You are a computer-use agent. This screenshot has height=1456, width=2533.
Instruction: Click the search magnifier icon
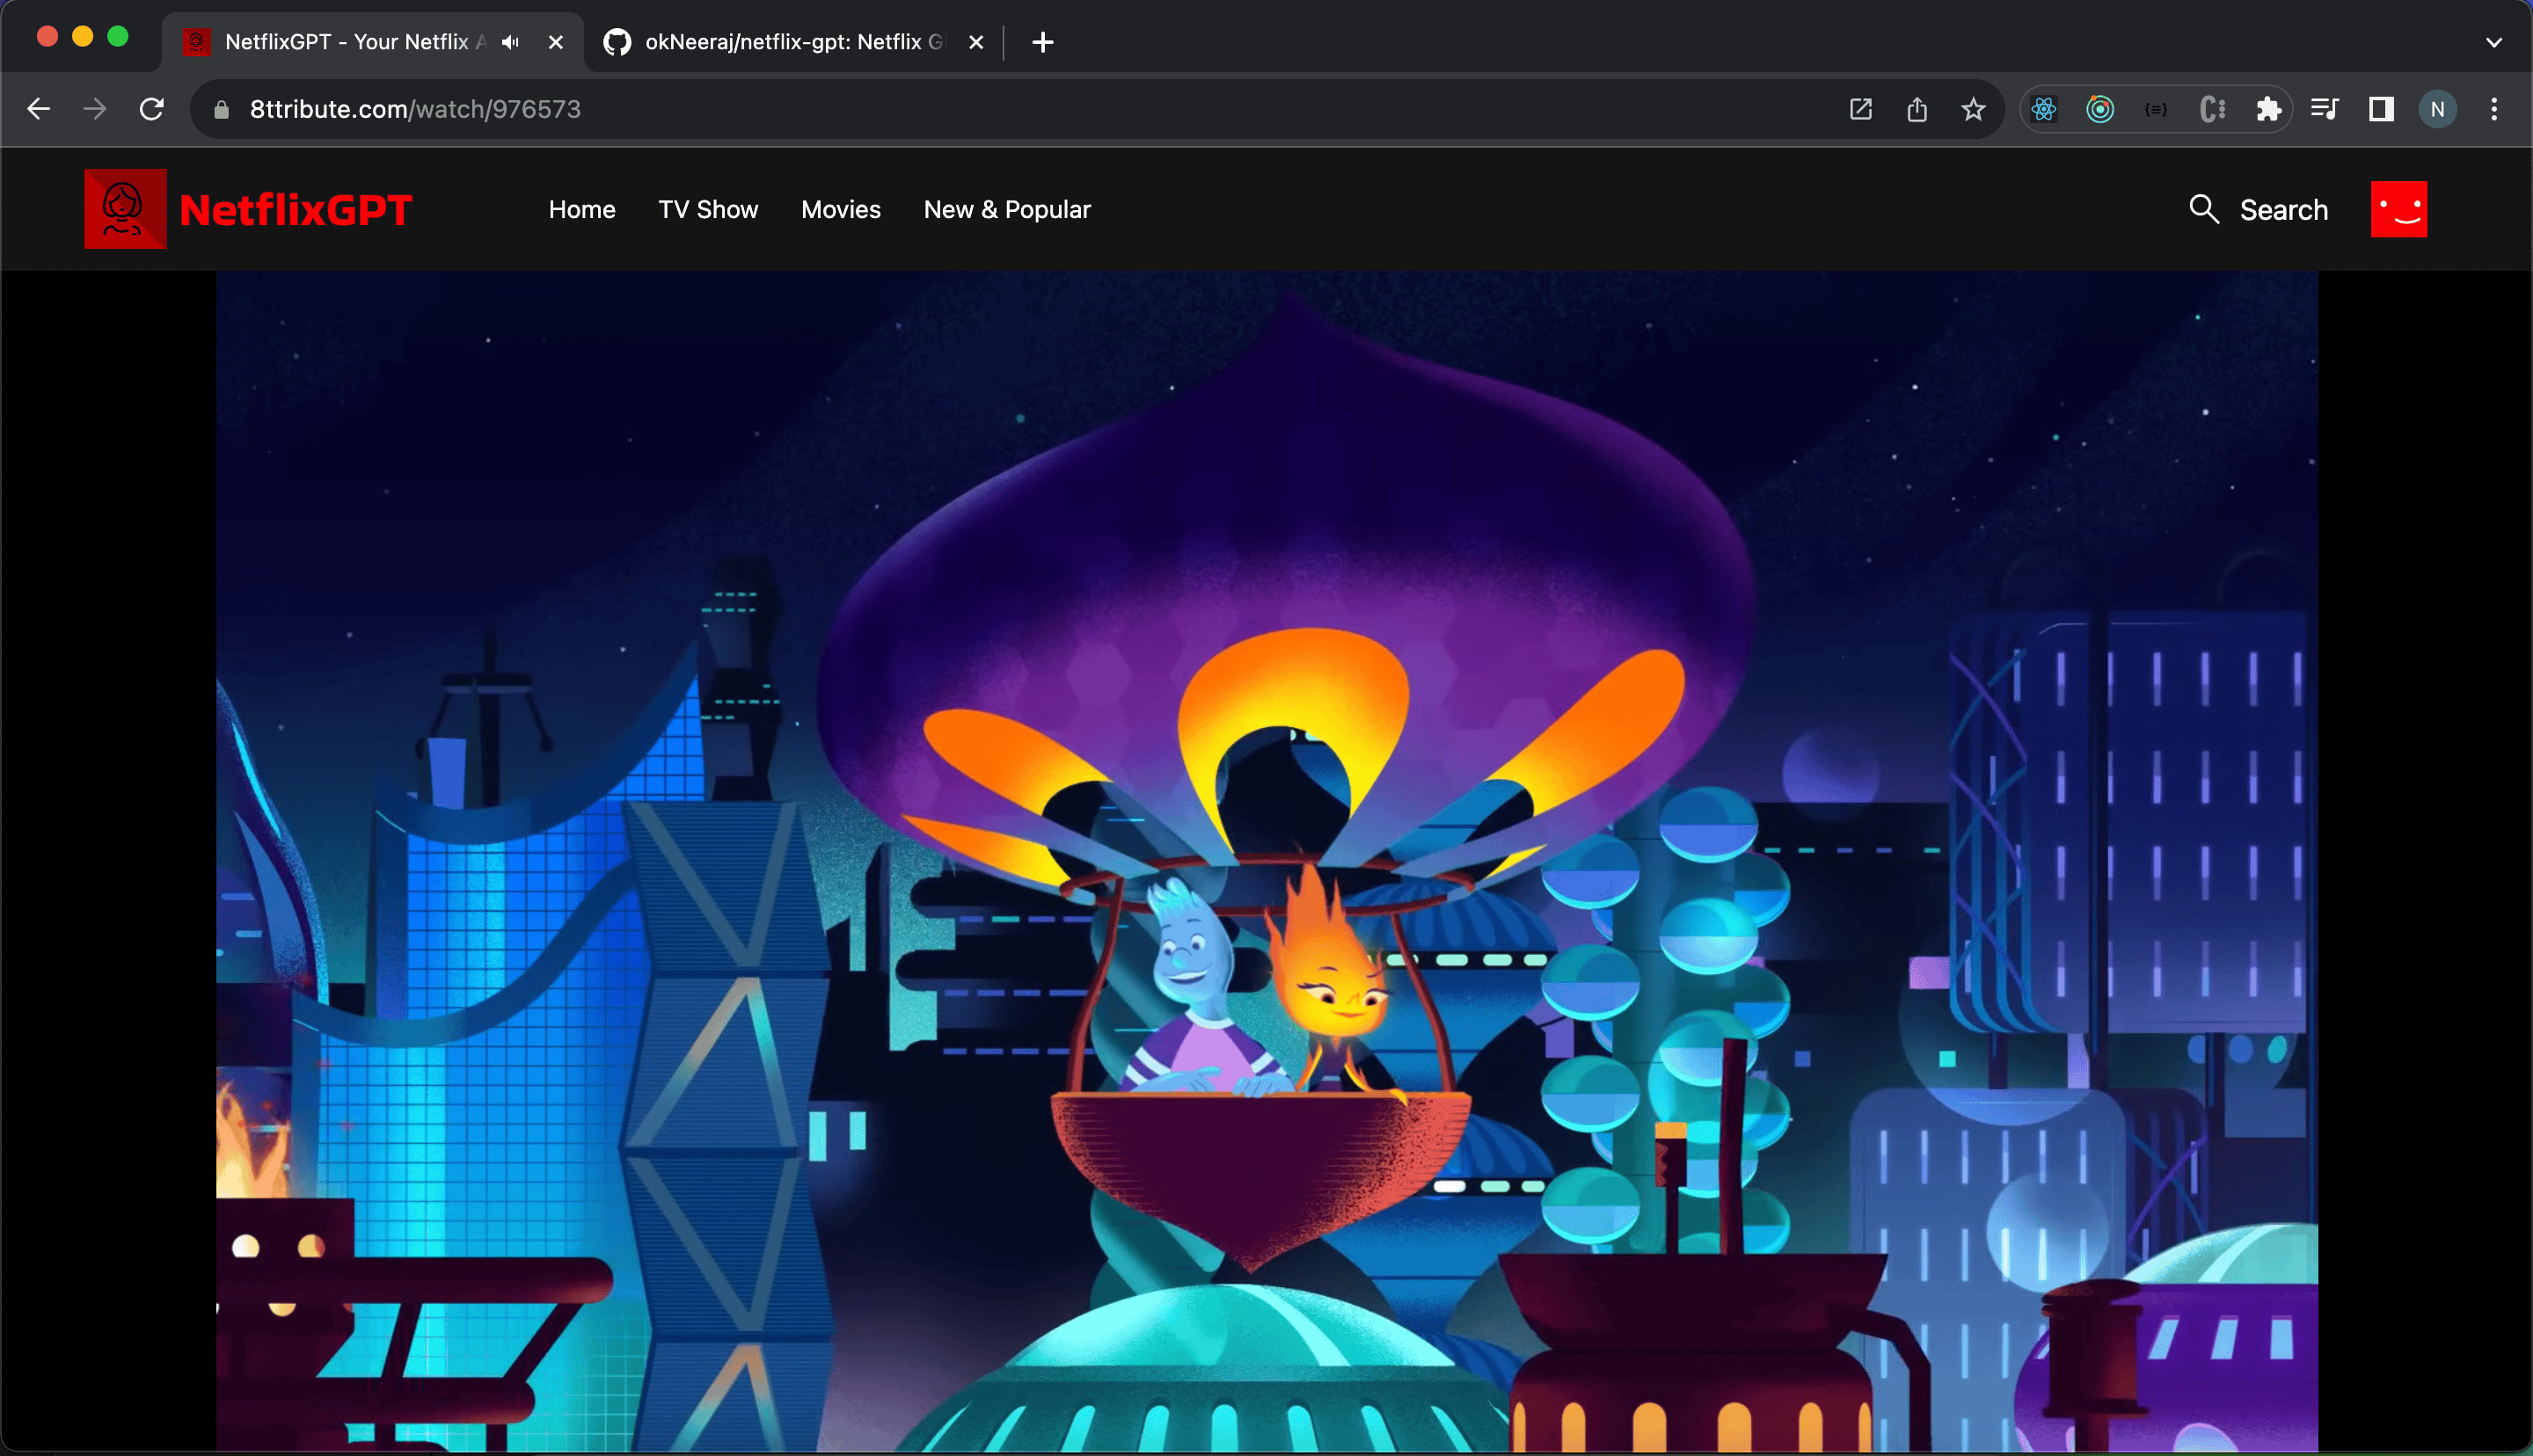2203,209
